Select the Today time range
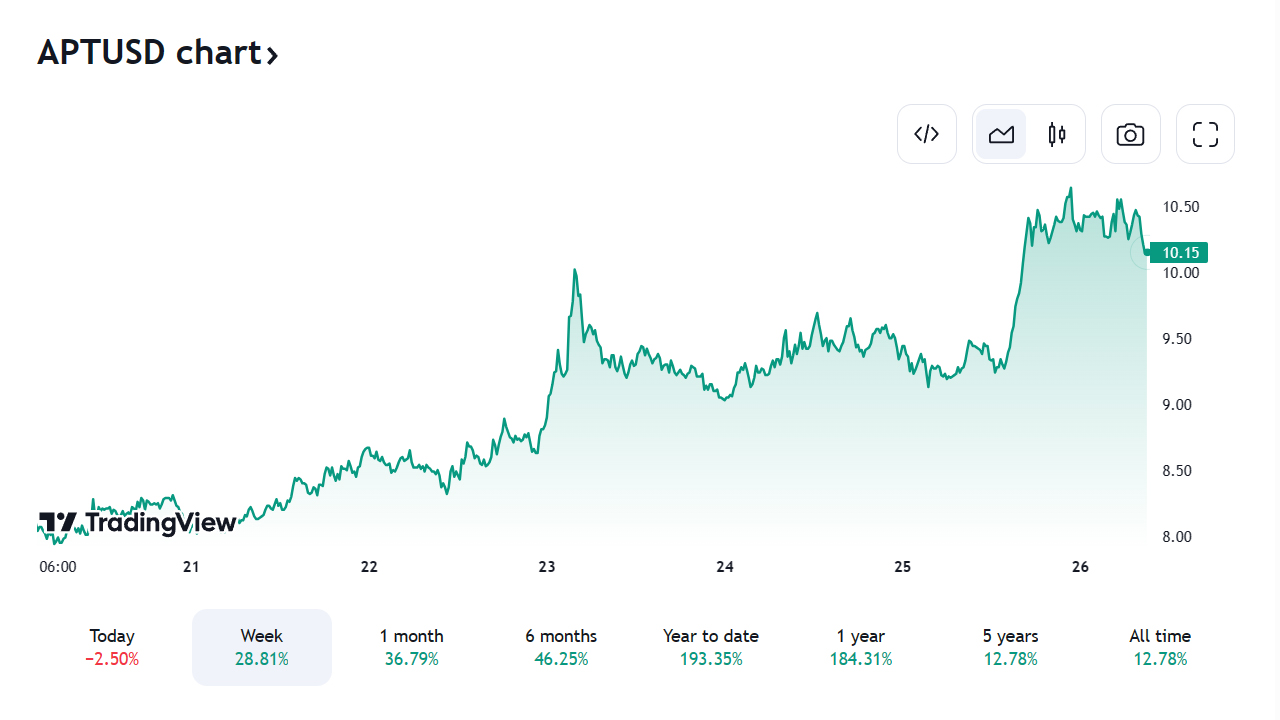 [x=112, y=647]
